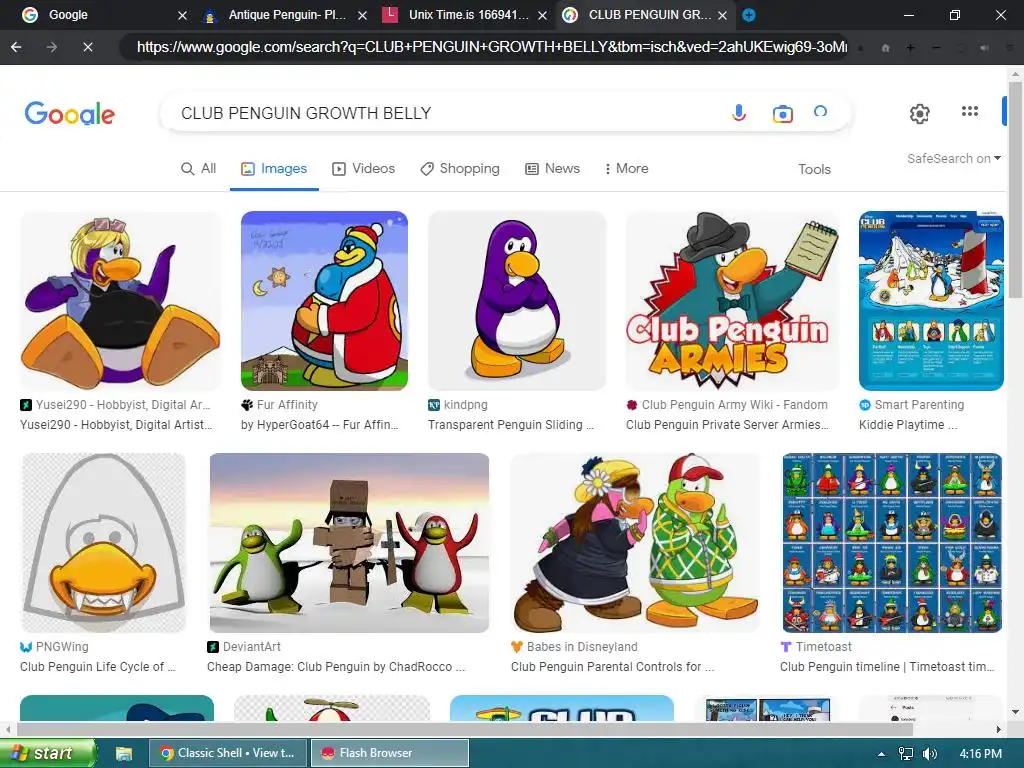Image resolution: width=1024 pixels, height=768 pixels.
Task: Switch to News results
Action: tap(552, 168)
